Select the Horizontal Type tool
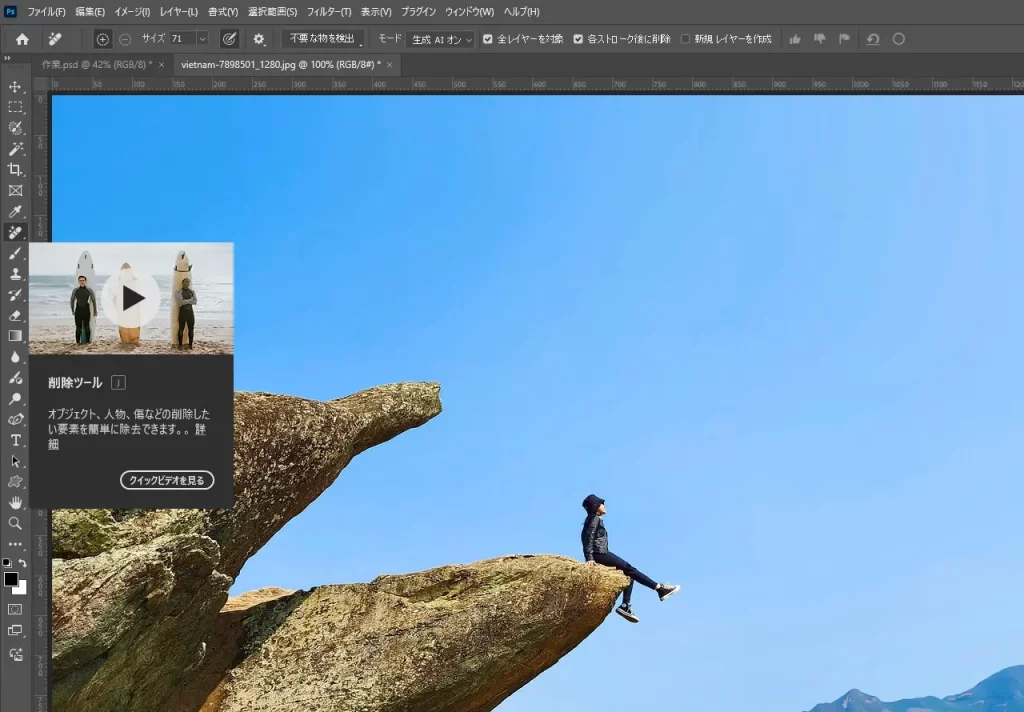1024x712 pixels. pos(15,440)
